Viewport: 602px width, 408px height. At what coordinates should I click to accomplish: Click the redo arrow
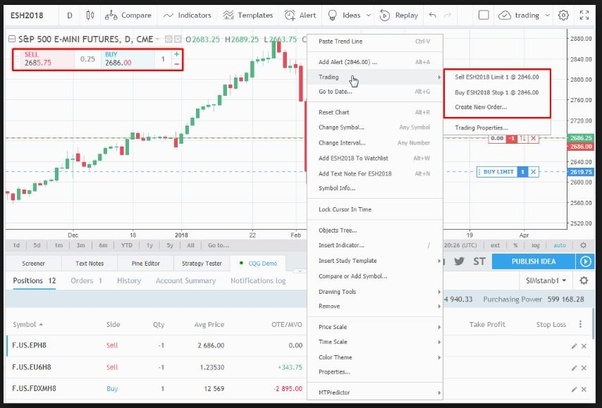[447, 15]
